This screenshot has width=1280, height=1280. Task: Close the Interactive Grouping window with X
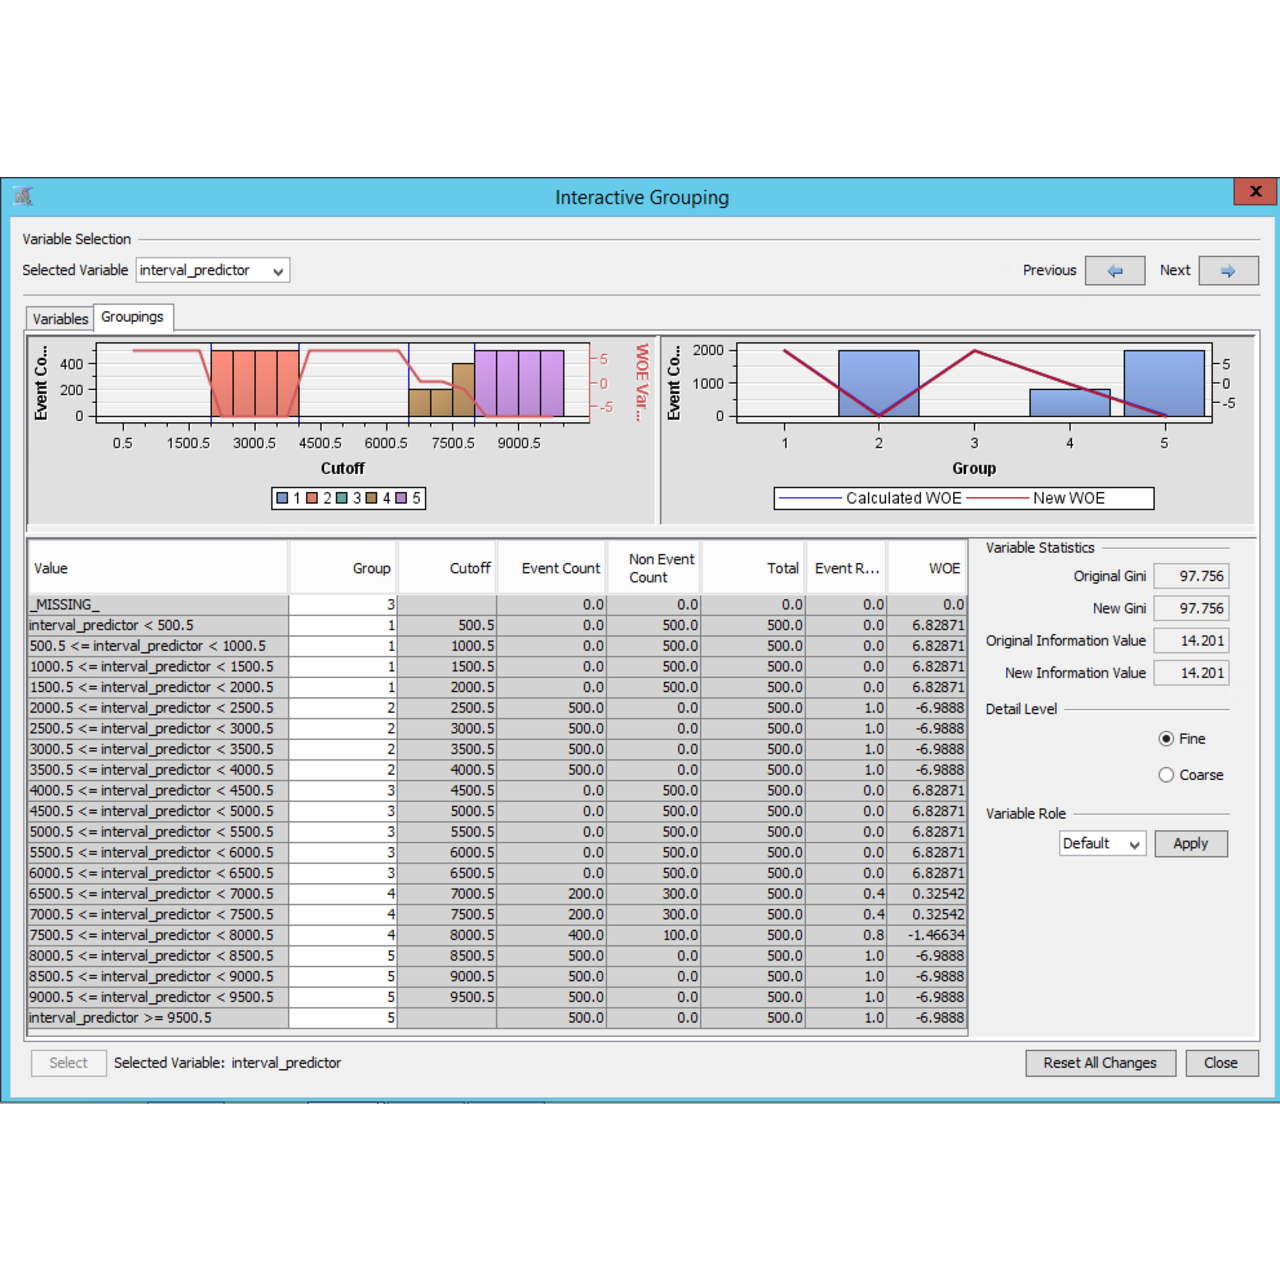click(x=1255, y=192)
